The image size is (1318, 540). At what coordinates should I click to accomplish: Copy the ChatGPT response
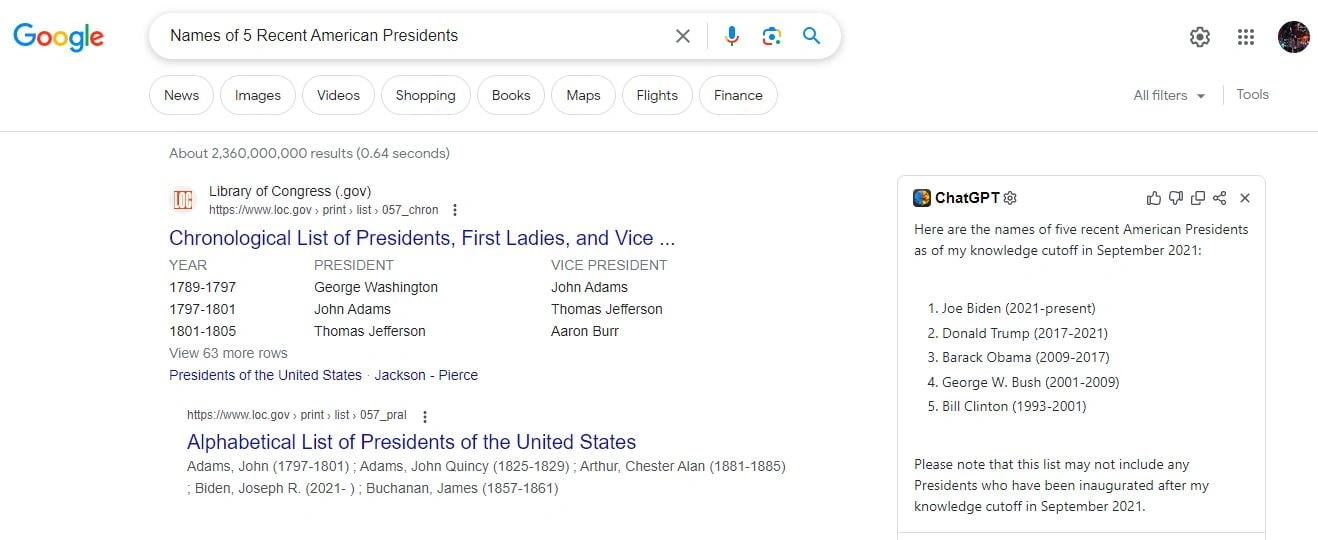pos(1198,198)
